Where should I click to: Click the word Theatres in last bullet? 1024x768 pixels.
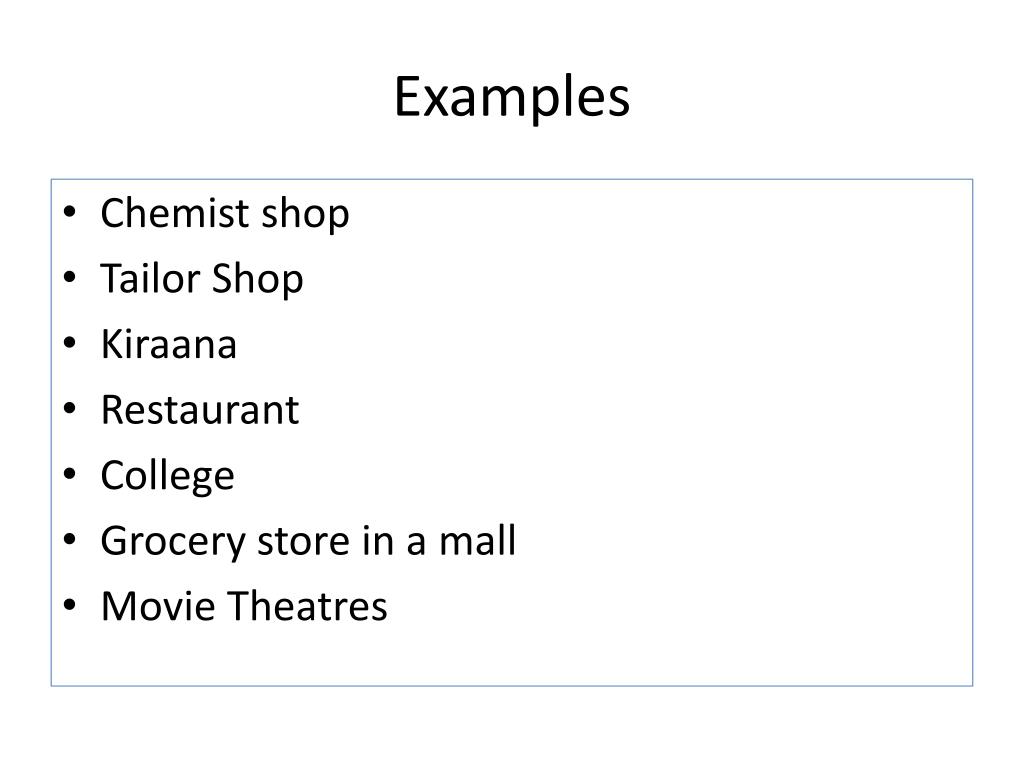tap(308, 606)
